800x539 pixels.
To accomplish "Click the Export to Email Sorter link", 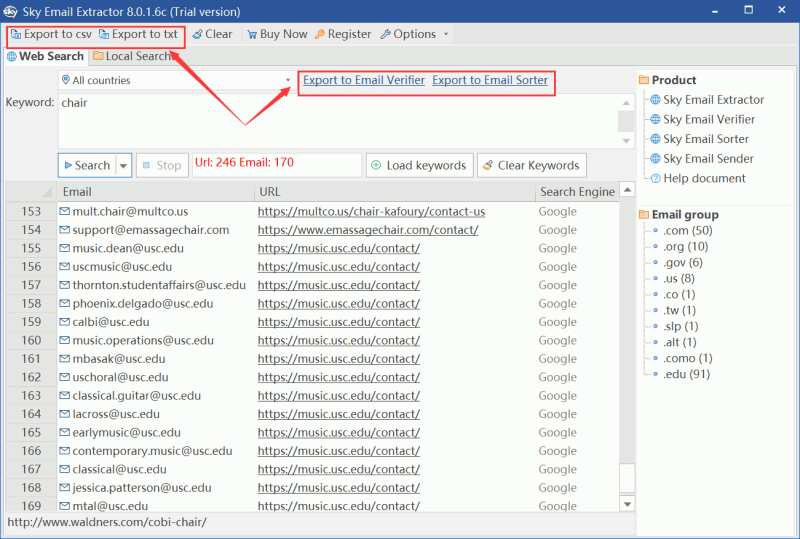I will 490,80.
